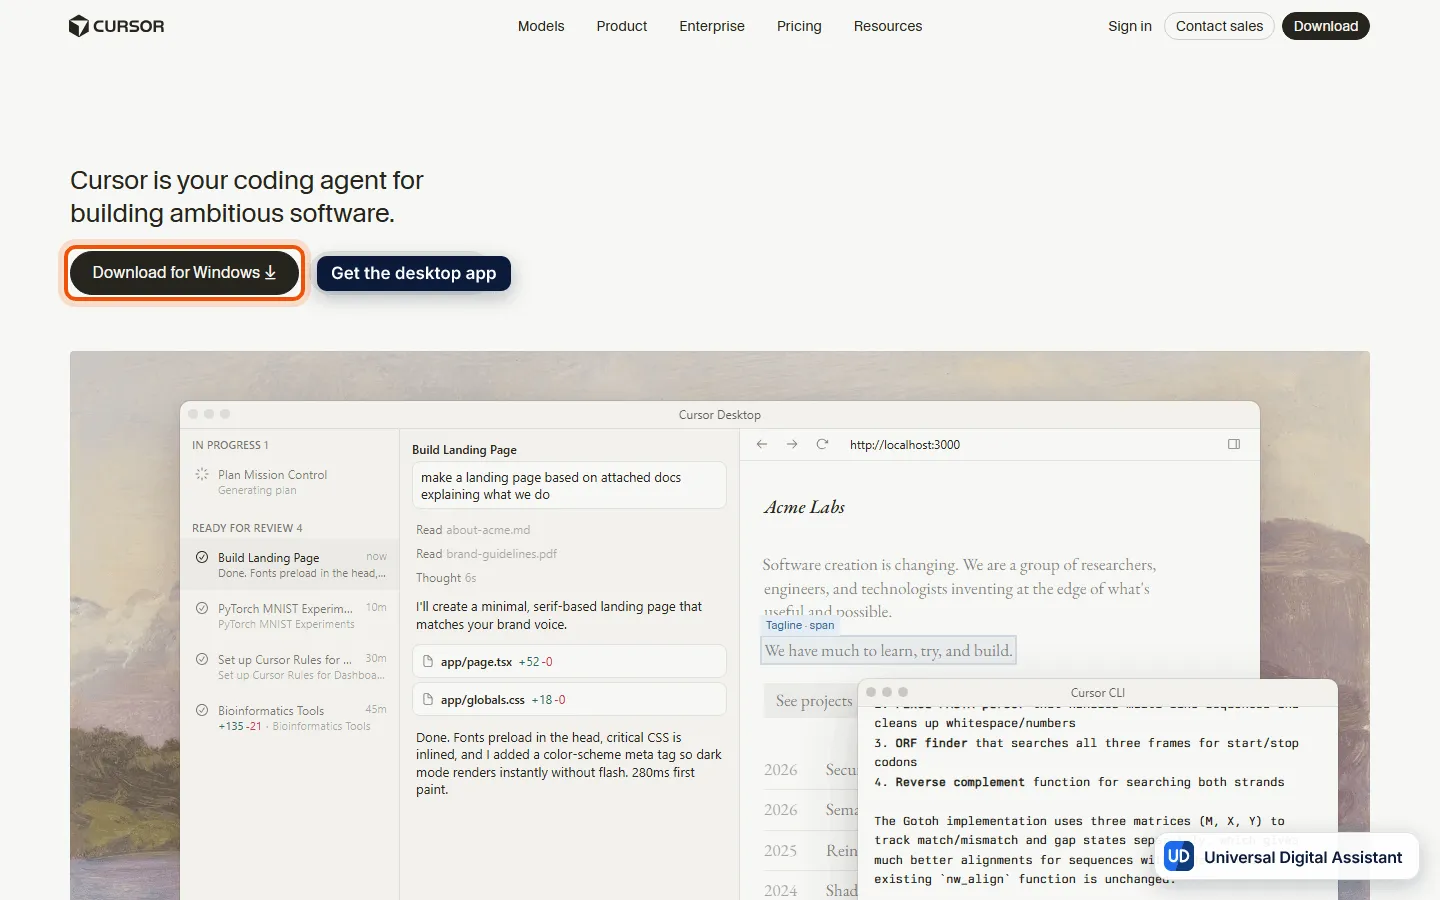Click the Plan Mission Control spinner icon

(202, 475)
